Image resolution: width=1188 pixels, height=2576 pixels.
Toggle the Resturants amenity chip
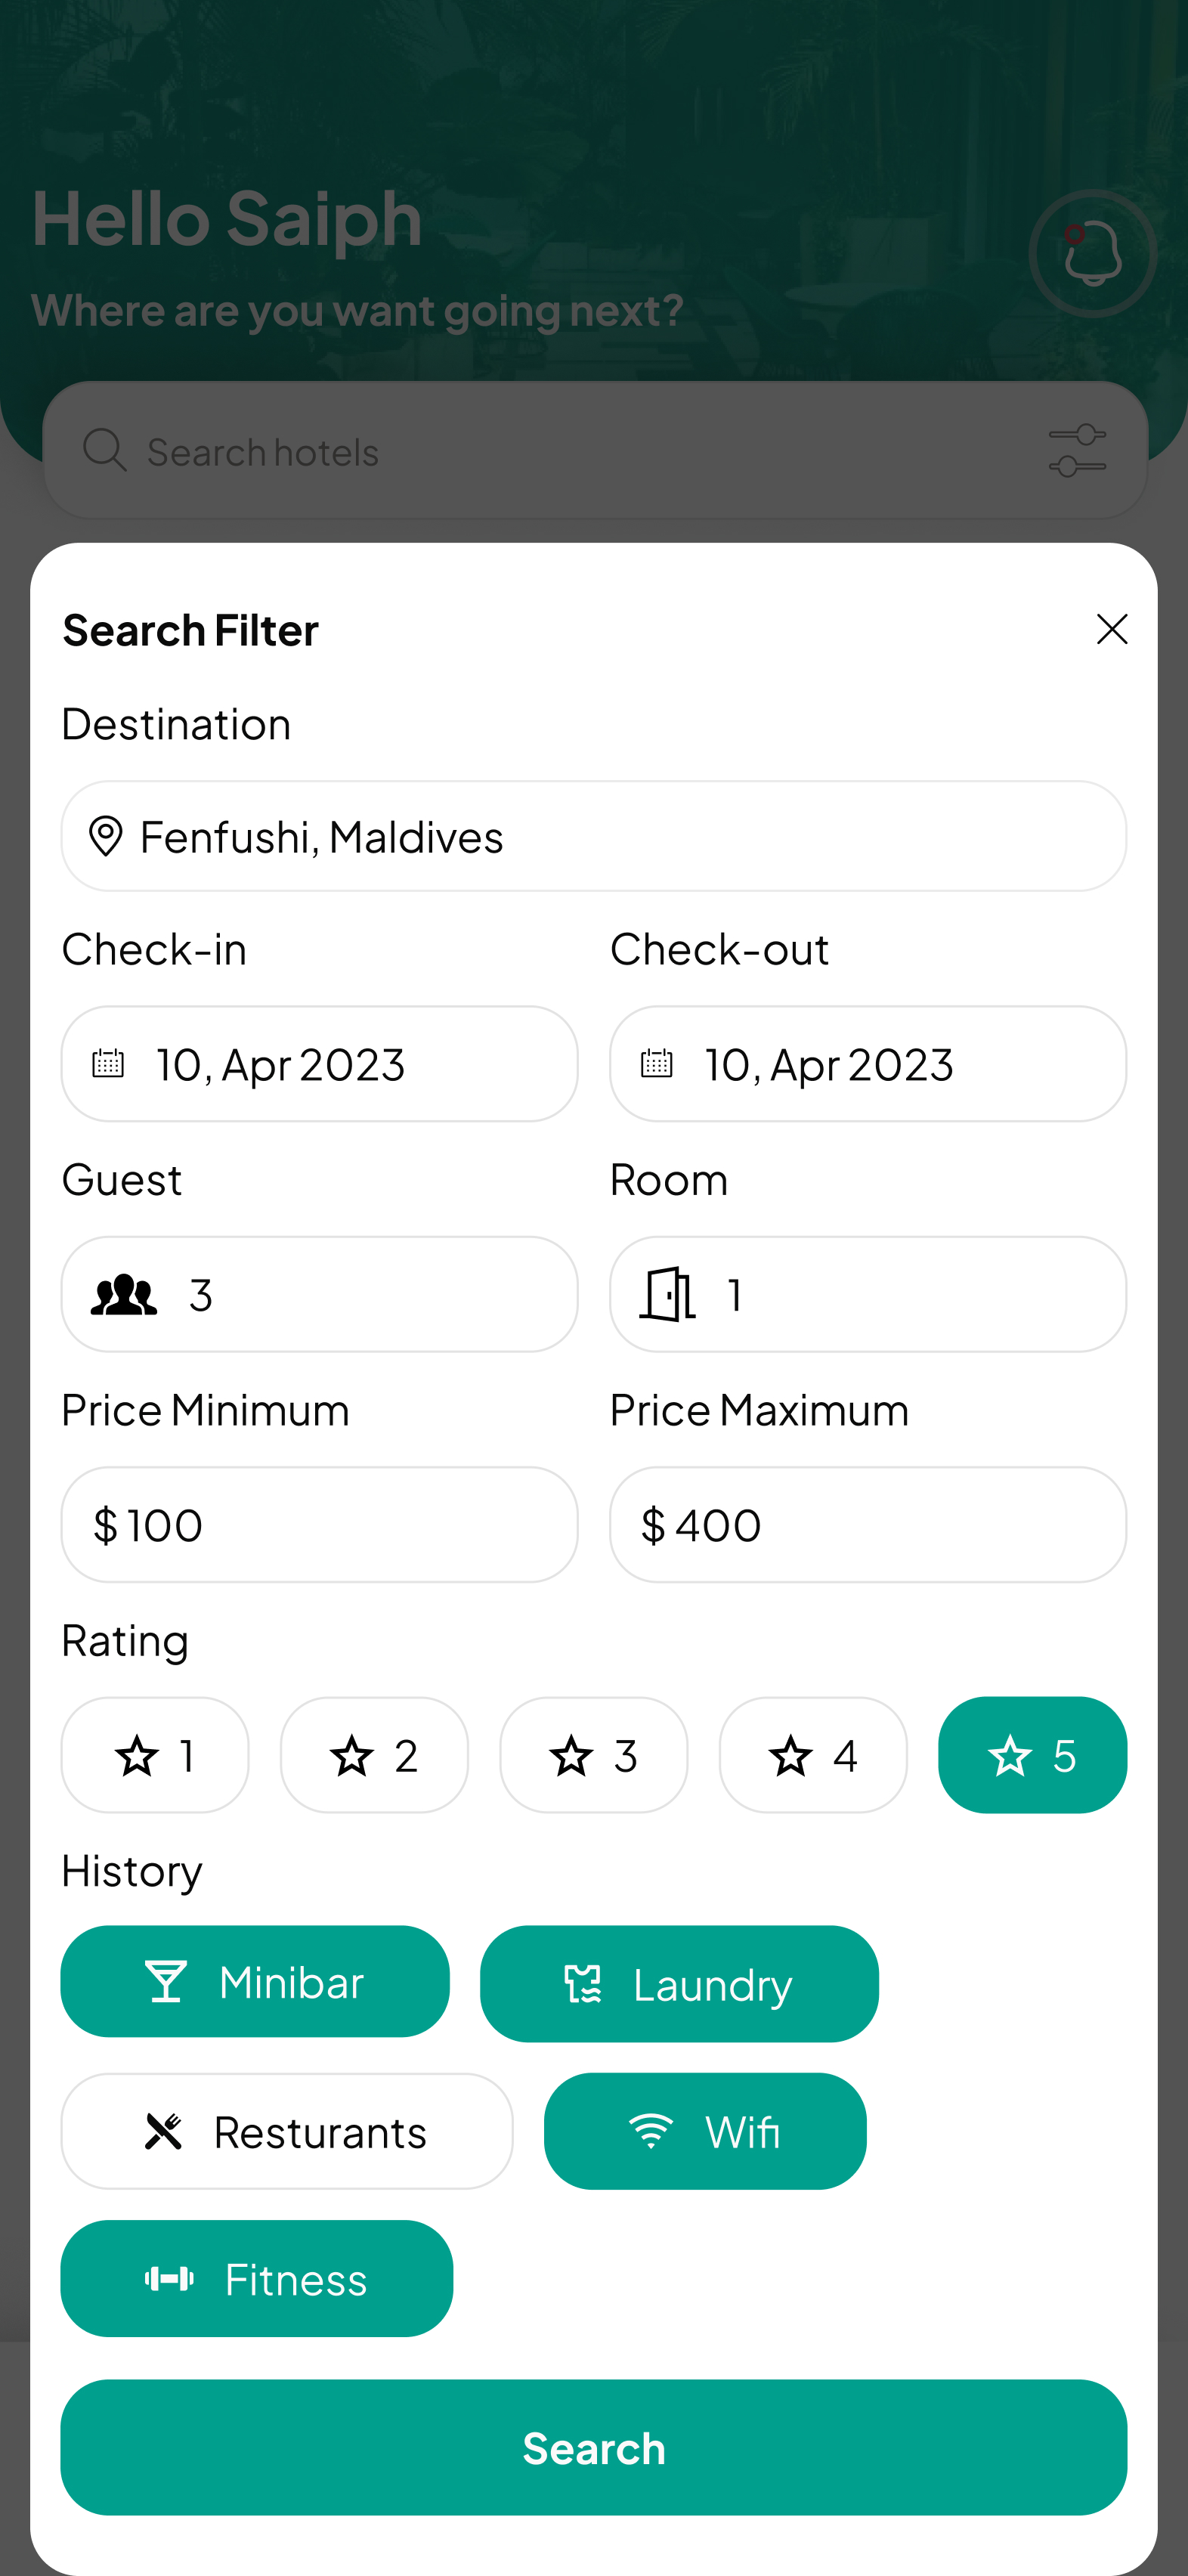click(x=287, y=2131)
